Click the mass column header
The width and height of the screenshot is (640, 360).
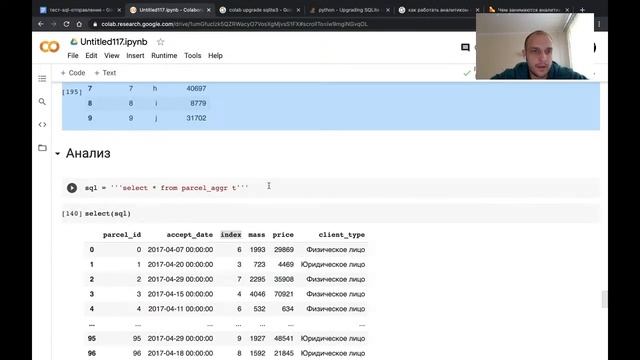click(257, 235)
